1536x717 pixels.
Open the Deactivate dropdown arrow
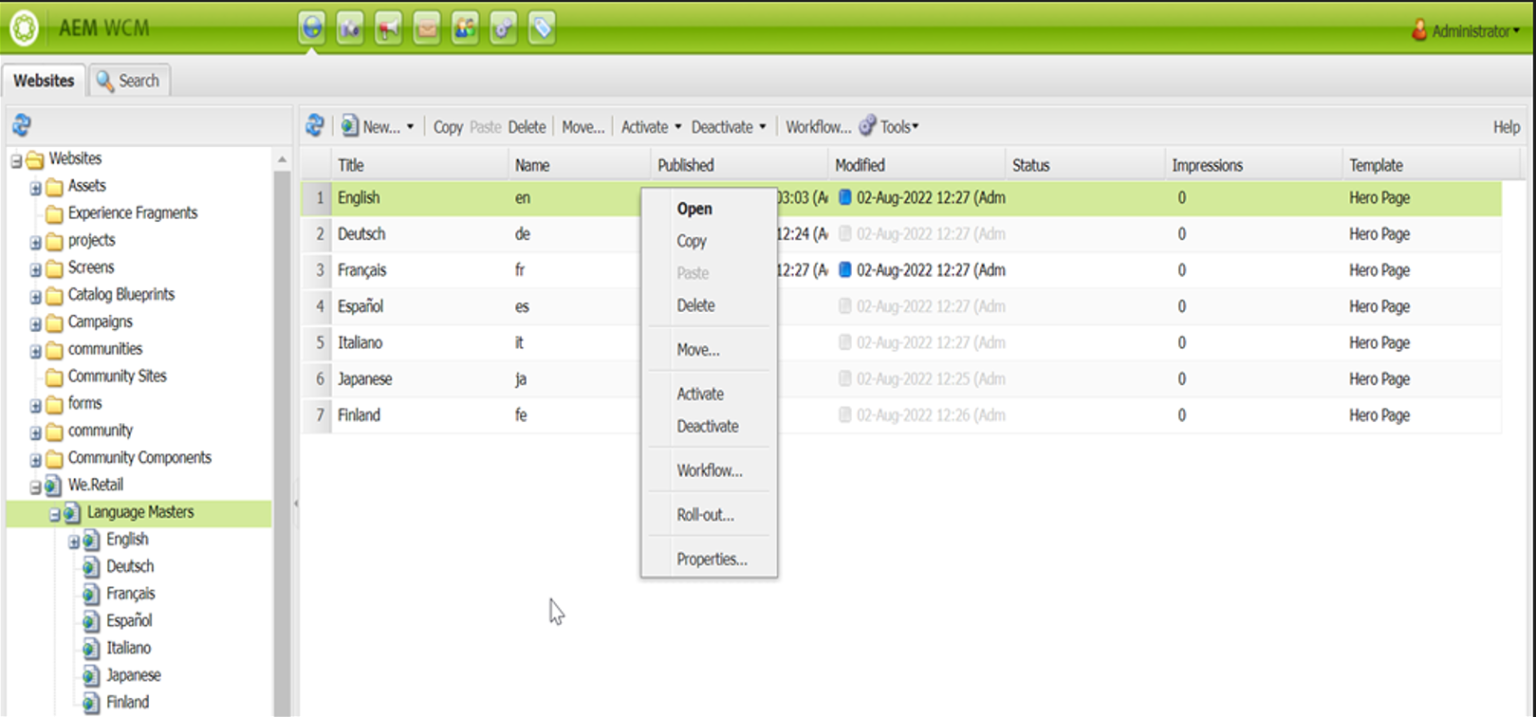764,126
